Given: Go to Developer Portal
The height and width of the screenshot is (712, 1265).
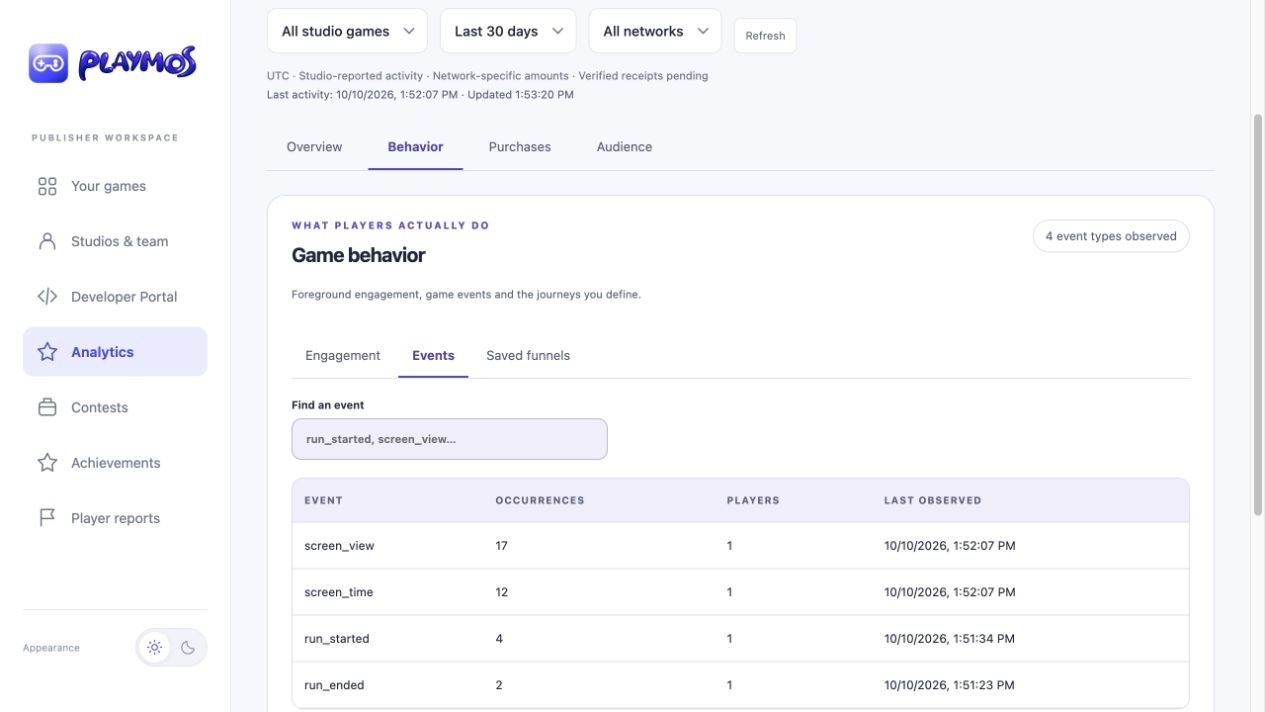Looking at the screenshot, I should (x=115, y=296).
